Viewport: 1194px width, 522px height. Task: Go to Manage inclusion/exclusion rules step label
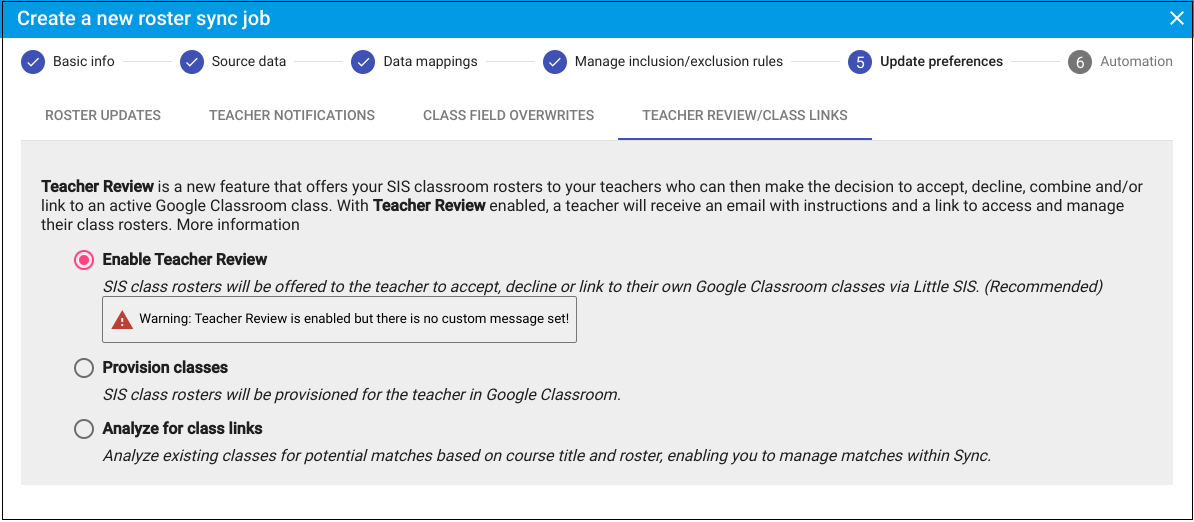pyautogui.click(x=678, y=62)
